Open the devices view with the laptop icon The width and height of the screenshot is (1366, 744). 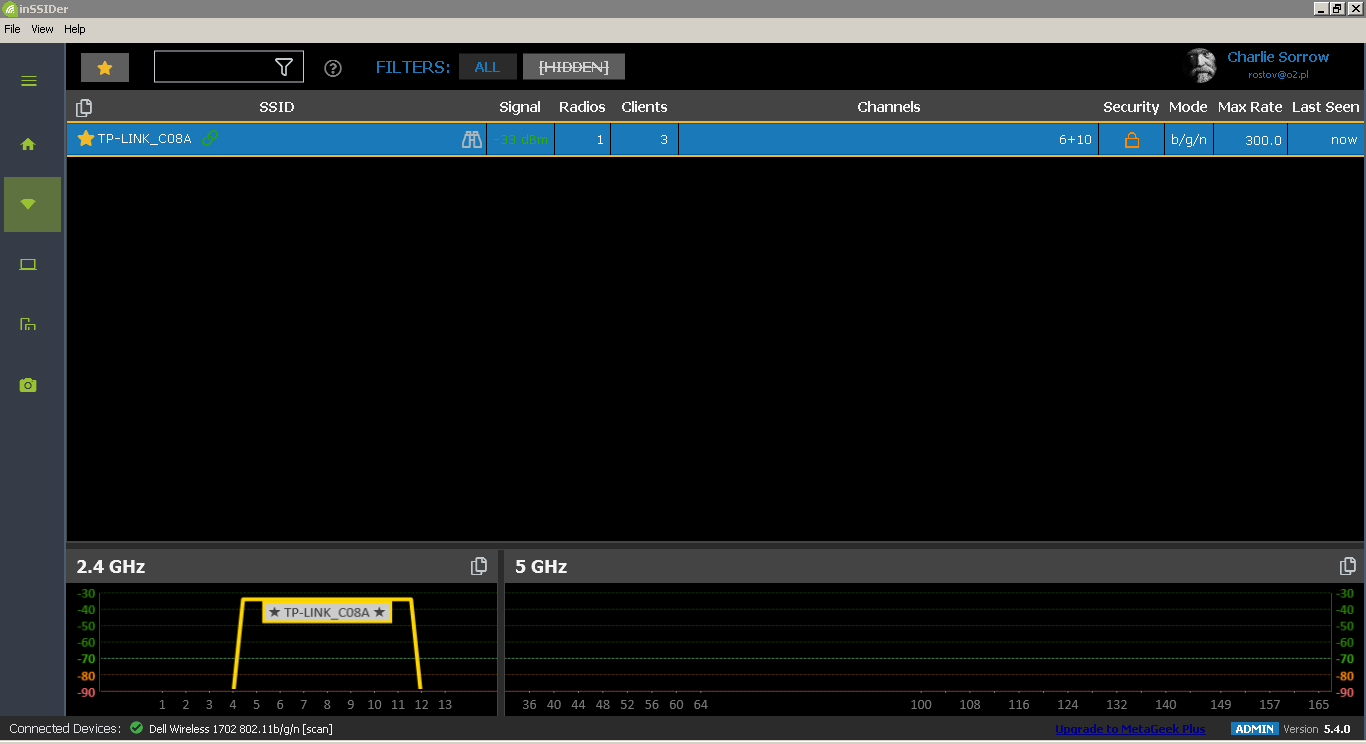[x=27, y=264]
